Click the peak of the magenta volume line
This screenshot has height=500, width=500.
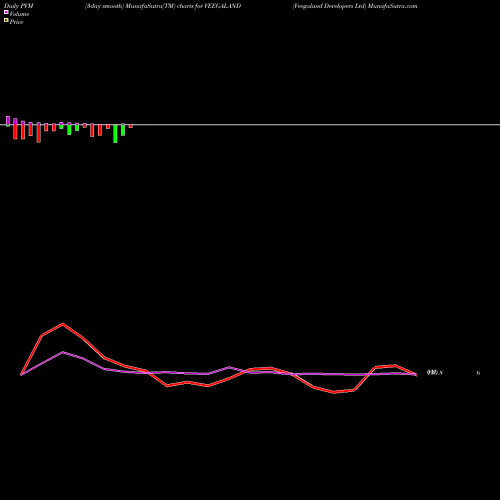pyautogui.click(x=63, y=352)
